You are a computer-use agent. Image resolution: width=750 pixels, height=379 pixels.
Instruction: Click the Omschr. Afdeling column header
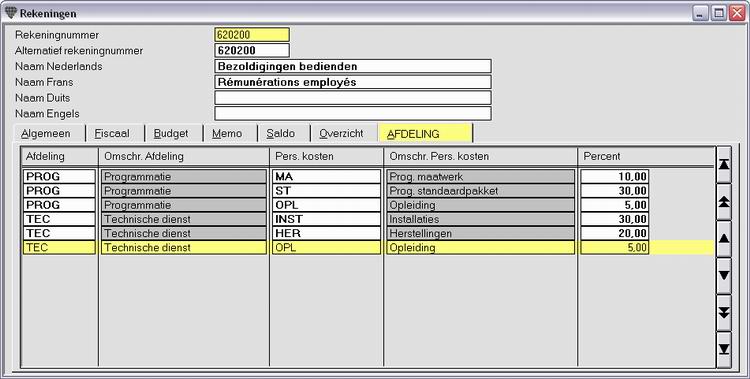(x=184, y=156)
